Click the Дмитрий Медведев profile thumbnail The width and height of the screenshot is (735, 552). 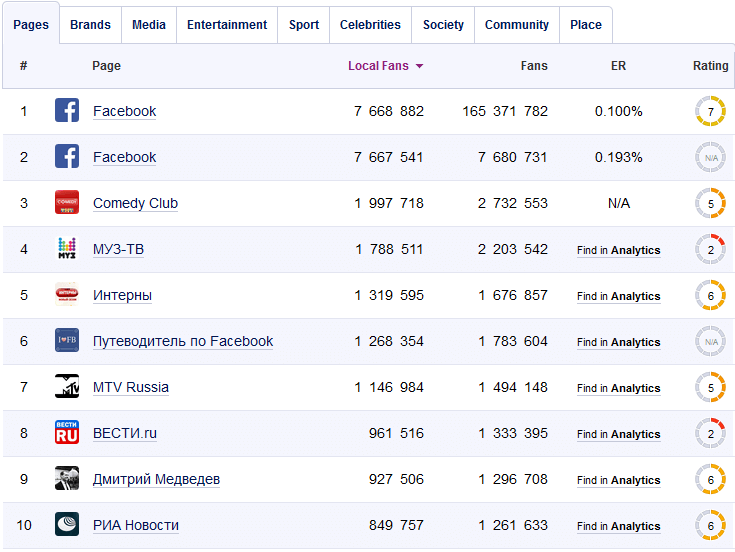pyautogui.click(x=67, y=479)
